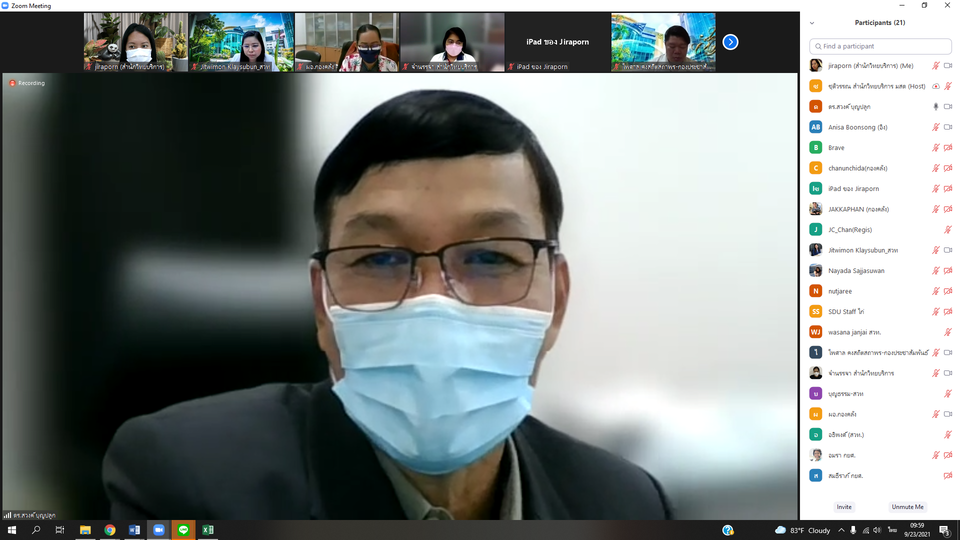Screen dimensions: 960x540
Task: Open Excel from the Windows taskbar
Action: [208, 530]
